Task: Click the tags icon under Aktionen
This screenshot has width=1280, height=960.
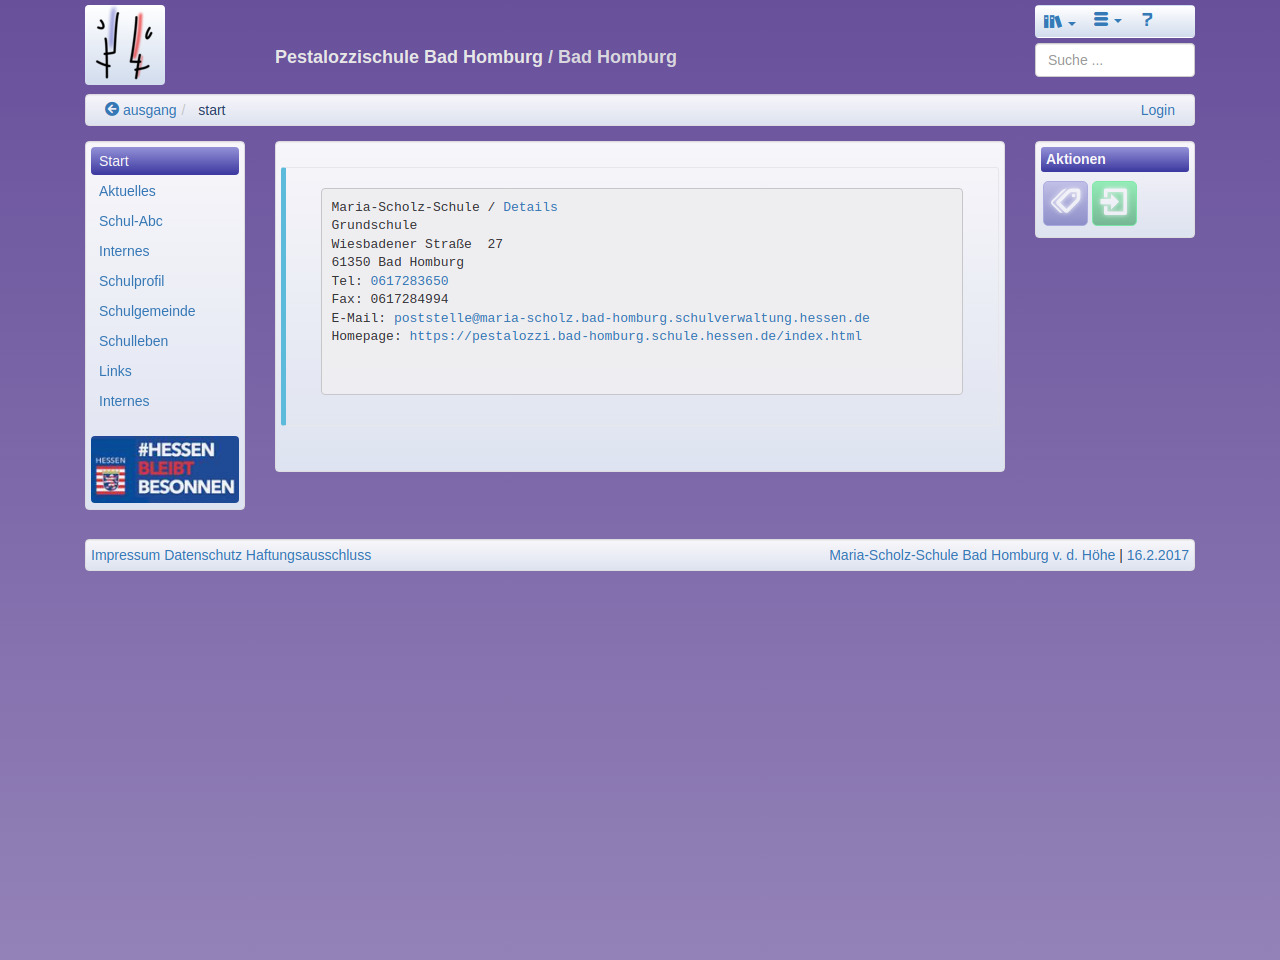Action: tap(1065, 203)
